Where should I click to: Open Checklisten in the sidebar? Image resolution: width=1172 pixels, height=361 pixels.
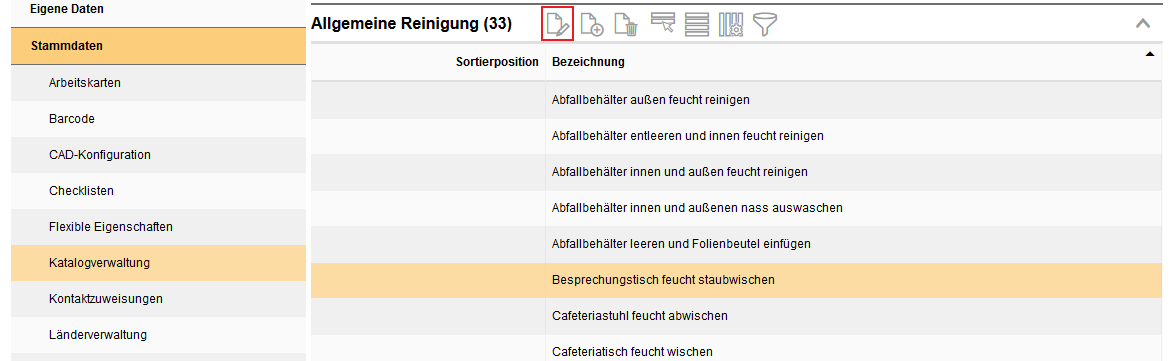pos(158,191)
